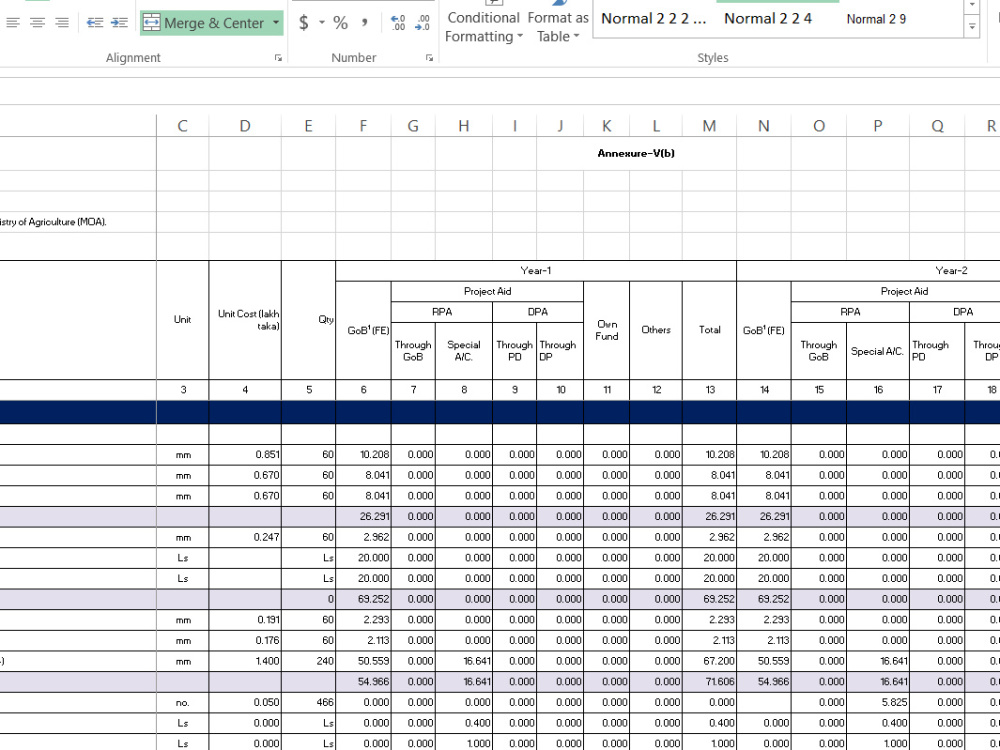Expand the cell styles gallery

972,27
